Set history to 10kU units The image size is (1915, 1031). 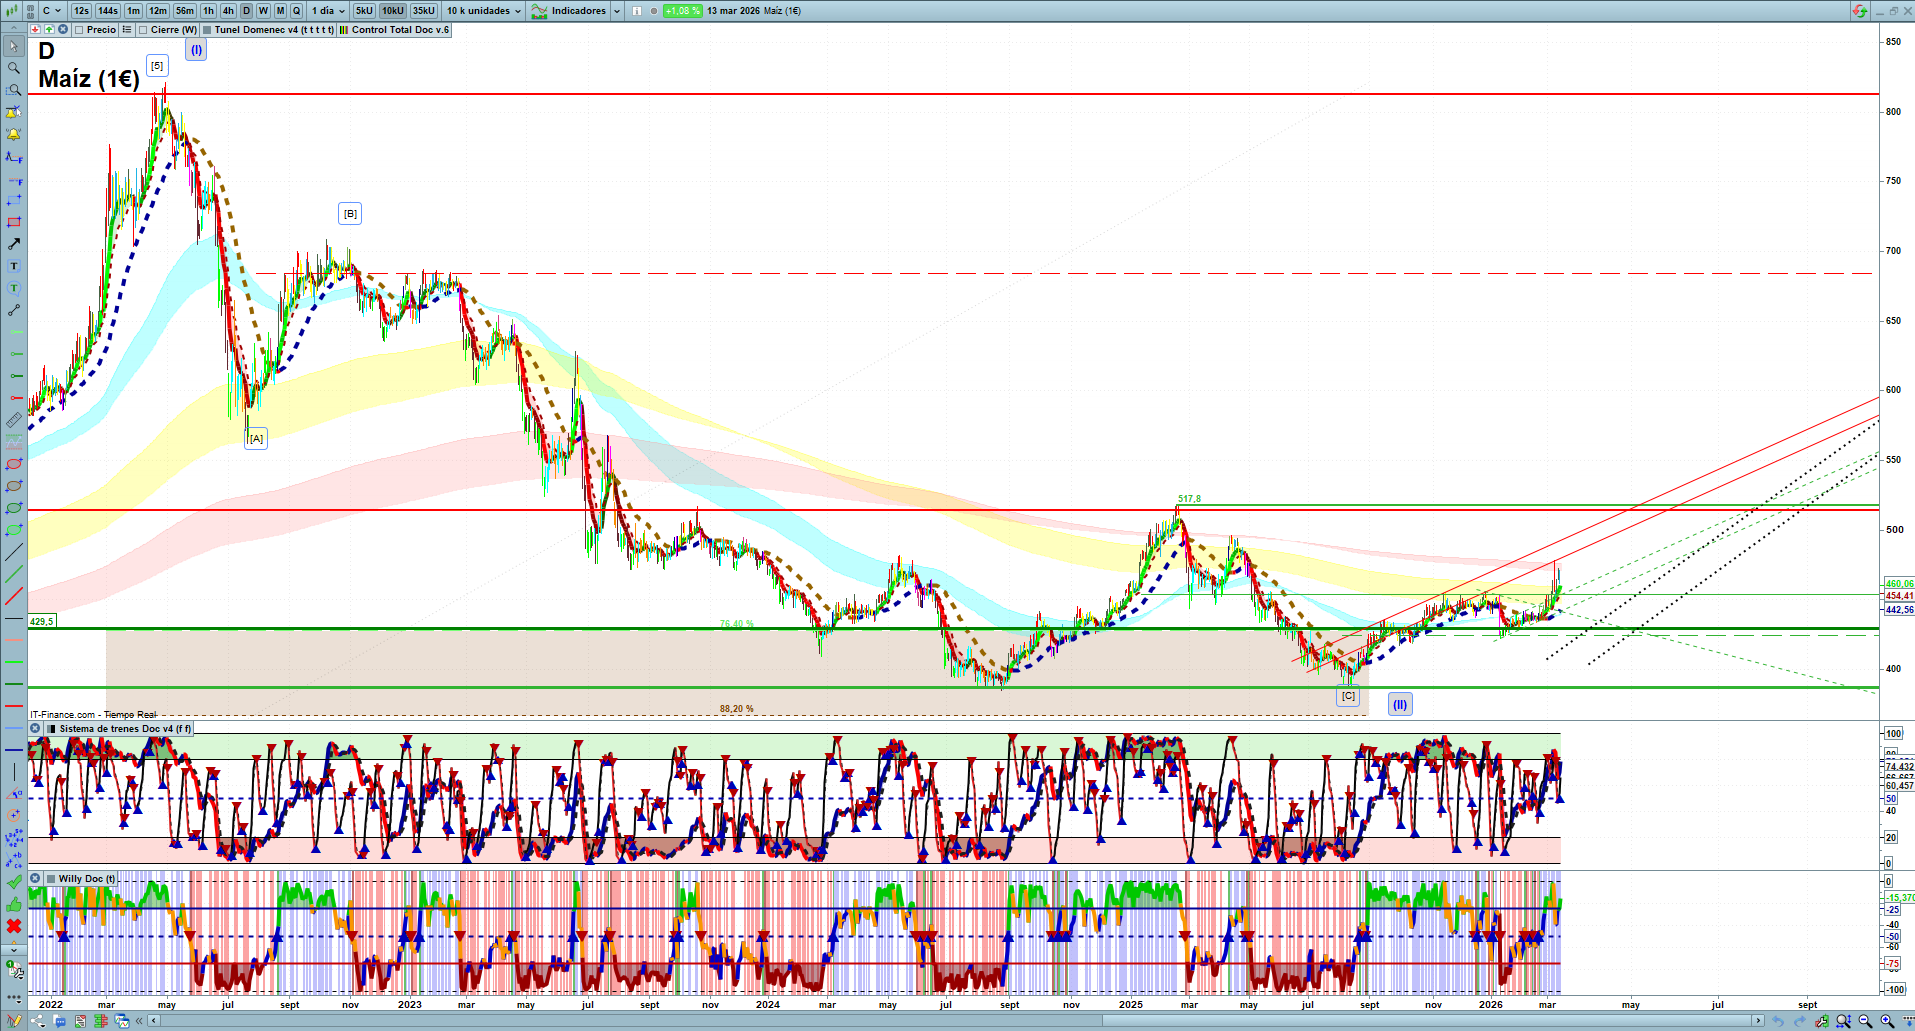(x=393, y=11)
